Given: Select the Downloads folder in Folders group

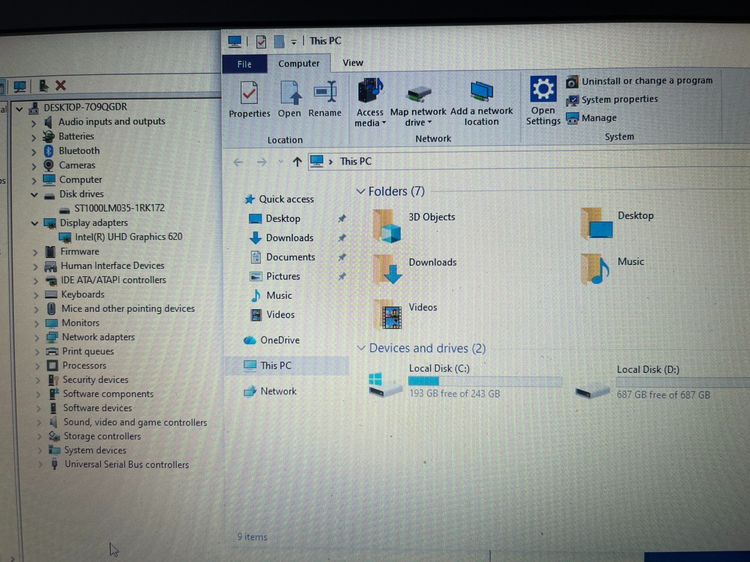Looking at the screenshot, I should pos(414,268).
